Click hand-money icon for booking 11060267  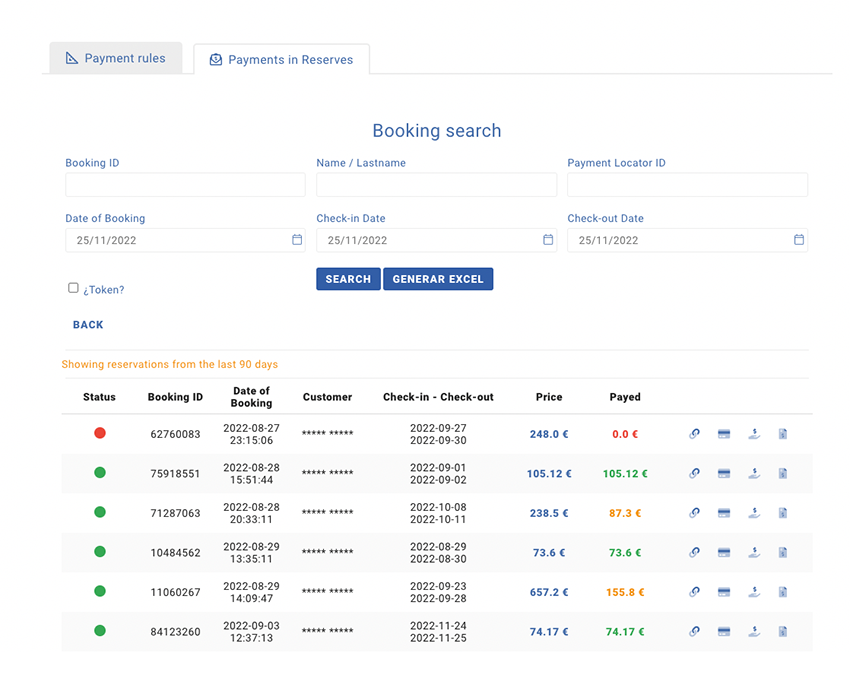[754, 592]
